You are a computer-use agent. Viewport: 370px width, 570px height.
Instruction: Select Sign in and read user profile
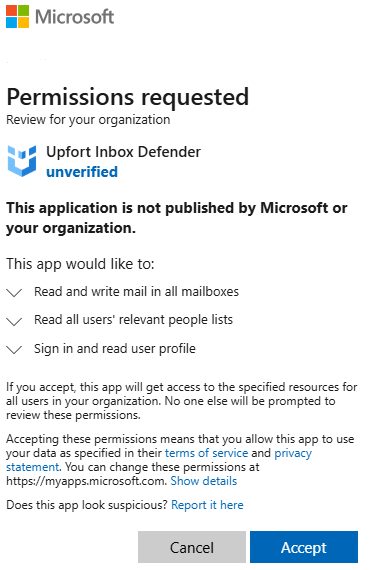tap(115, 349)
